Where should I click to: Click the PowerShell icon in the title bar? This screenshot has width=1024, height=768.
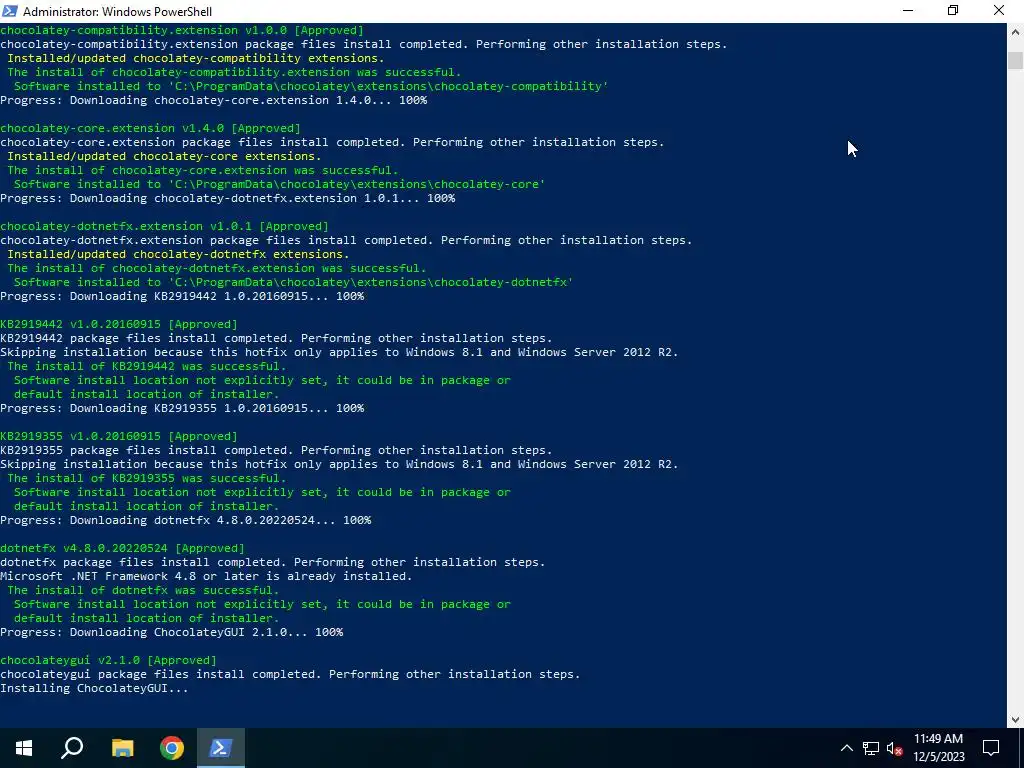10,11
